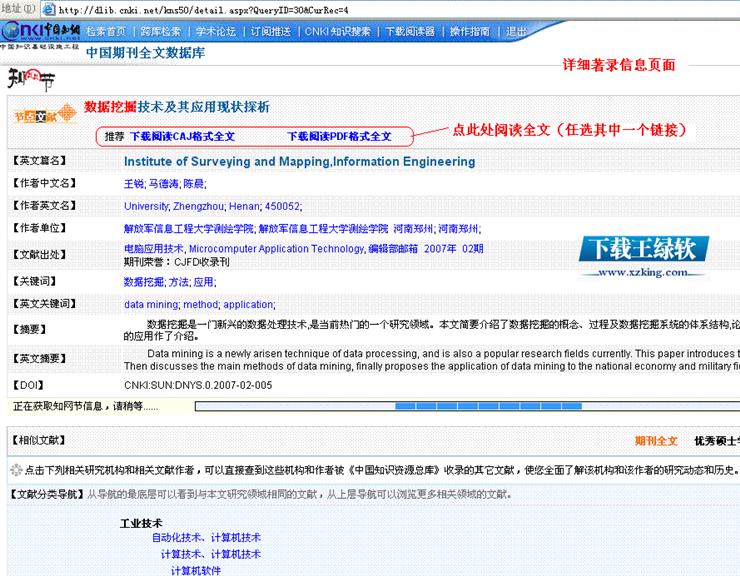Click the article title 数据挖掘技术及其应用现状探析
The height and width of the screenshot is (576, 740).
click(x=177, y=107)
